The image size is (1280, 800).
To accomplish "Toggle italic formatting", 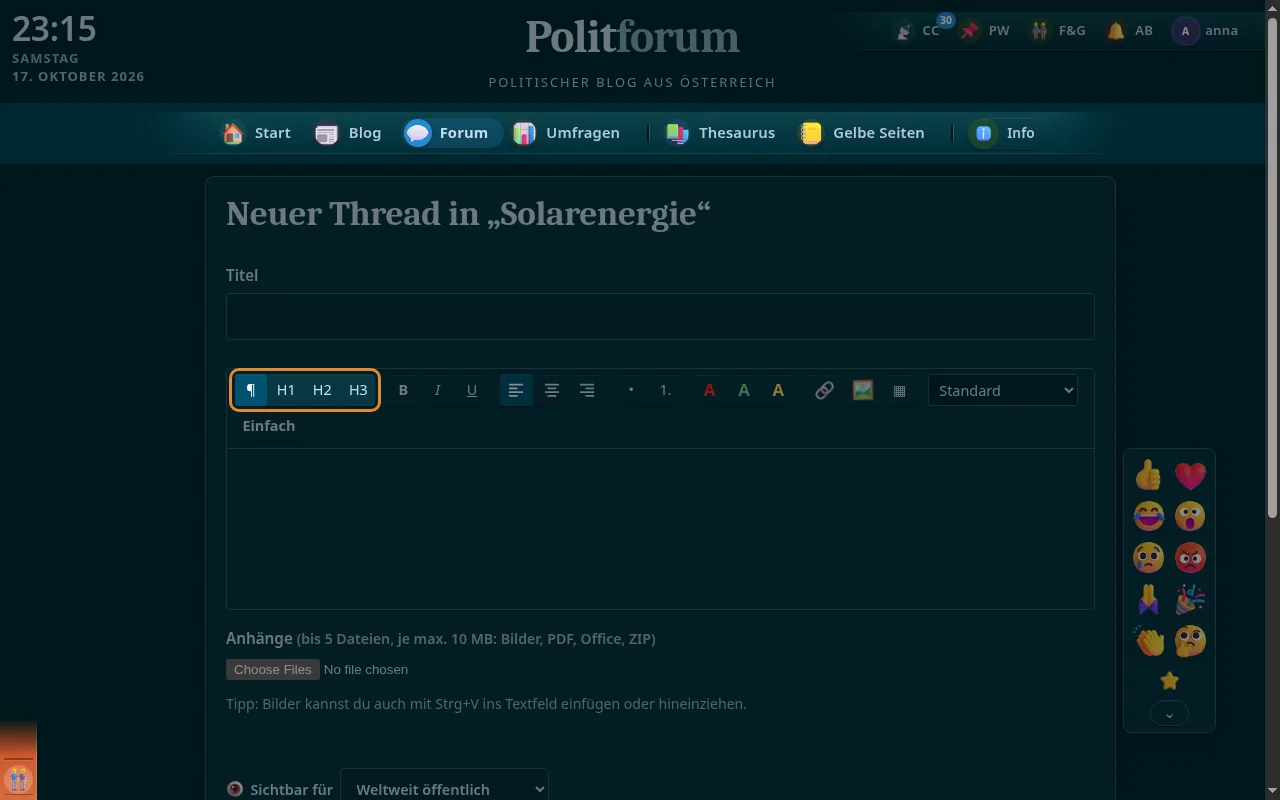I will 437,390.
